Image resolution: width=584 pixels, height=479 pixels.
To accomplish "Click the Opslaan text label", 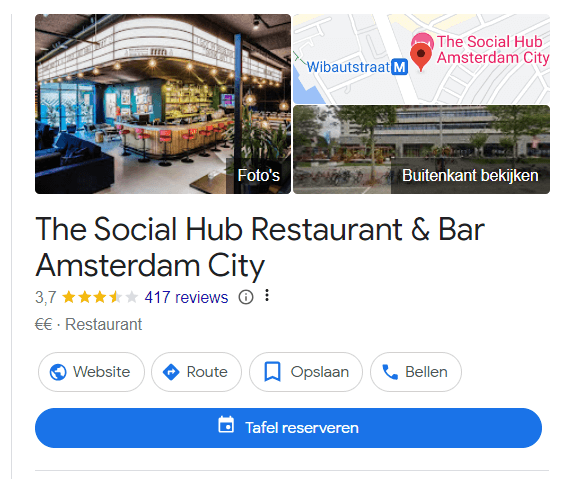I will click(320, 372).
